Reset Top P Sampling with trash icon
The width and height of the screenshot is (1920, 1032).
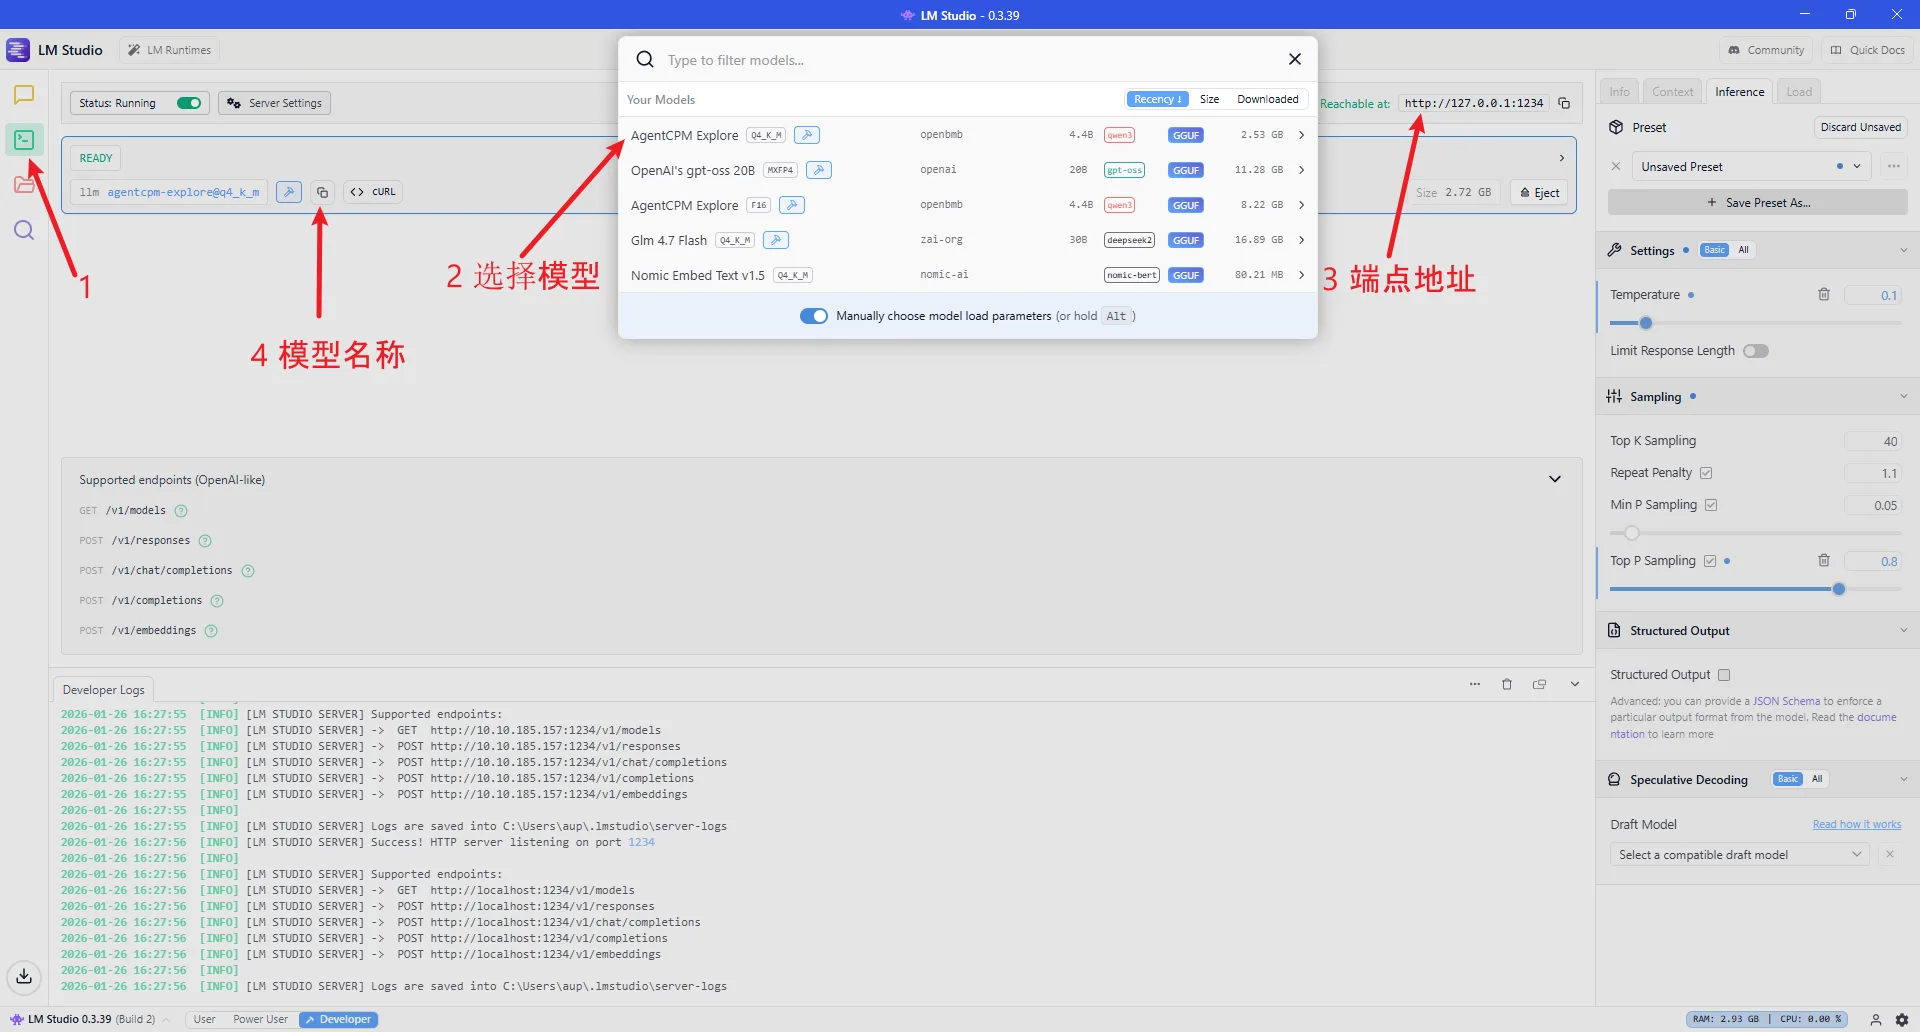pyautogui.click(x=1824, y=561)
